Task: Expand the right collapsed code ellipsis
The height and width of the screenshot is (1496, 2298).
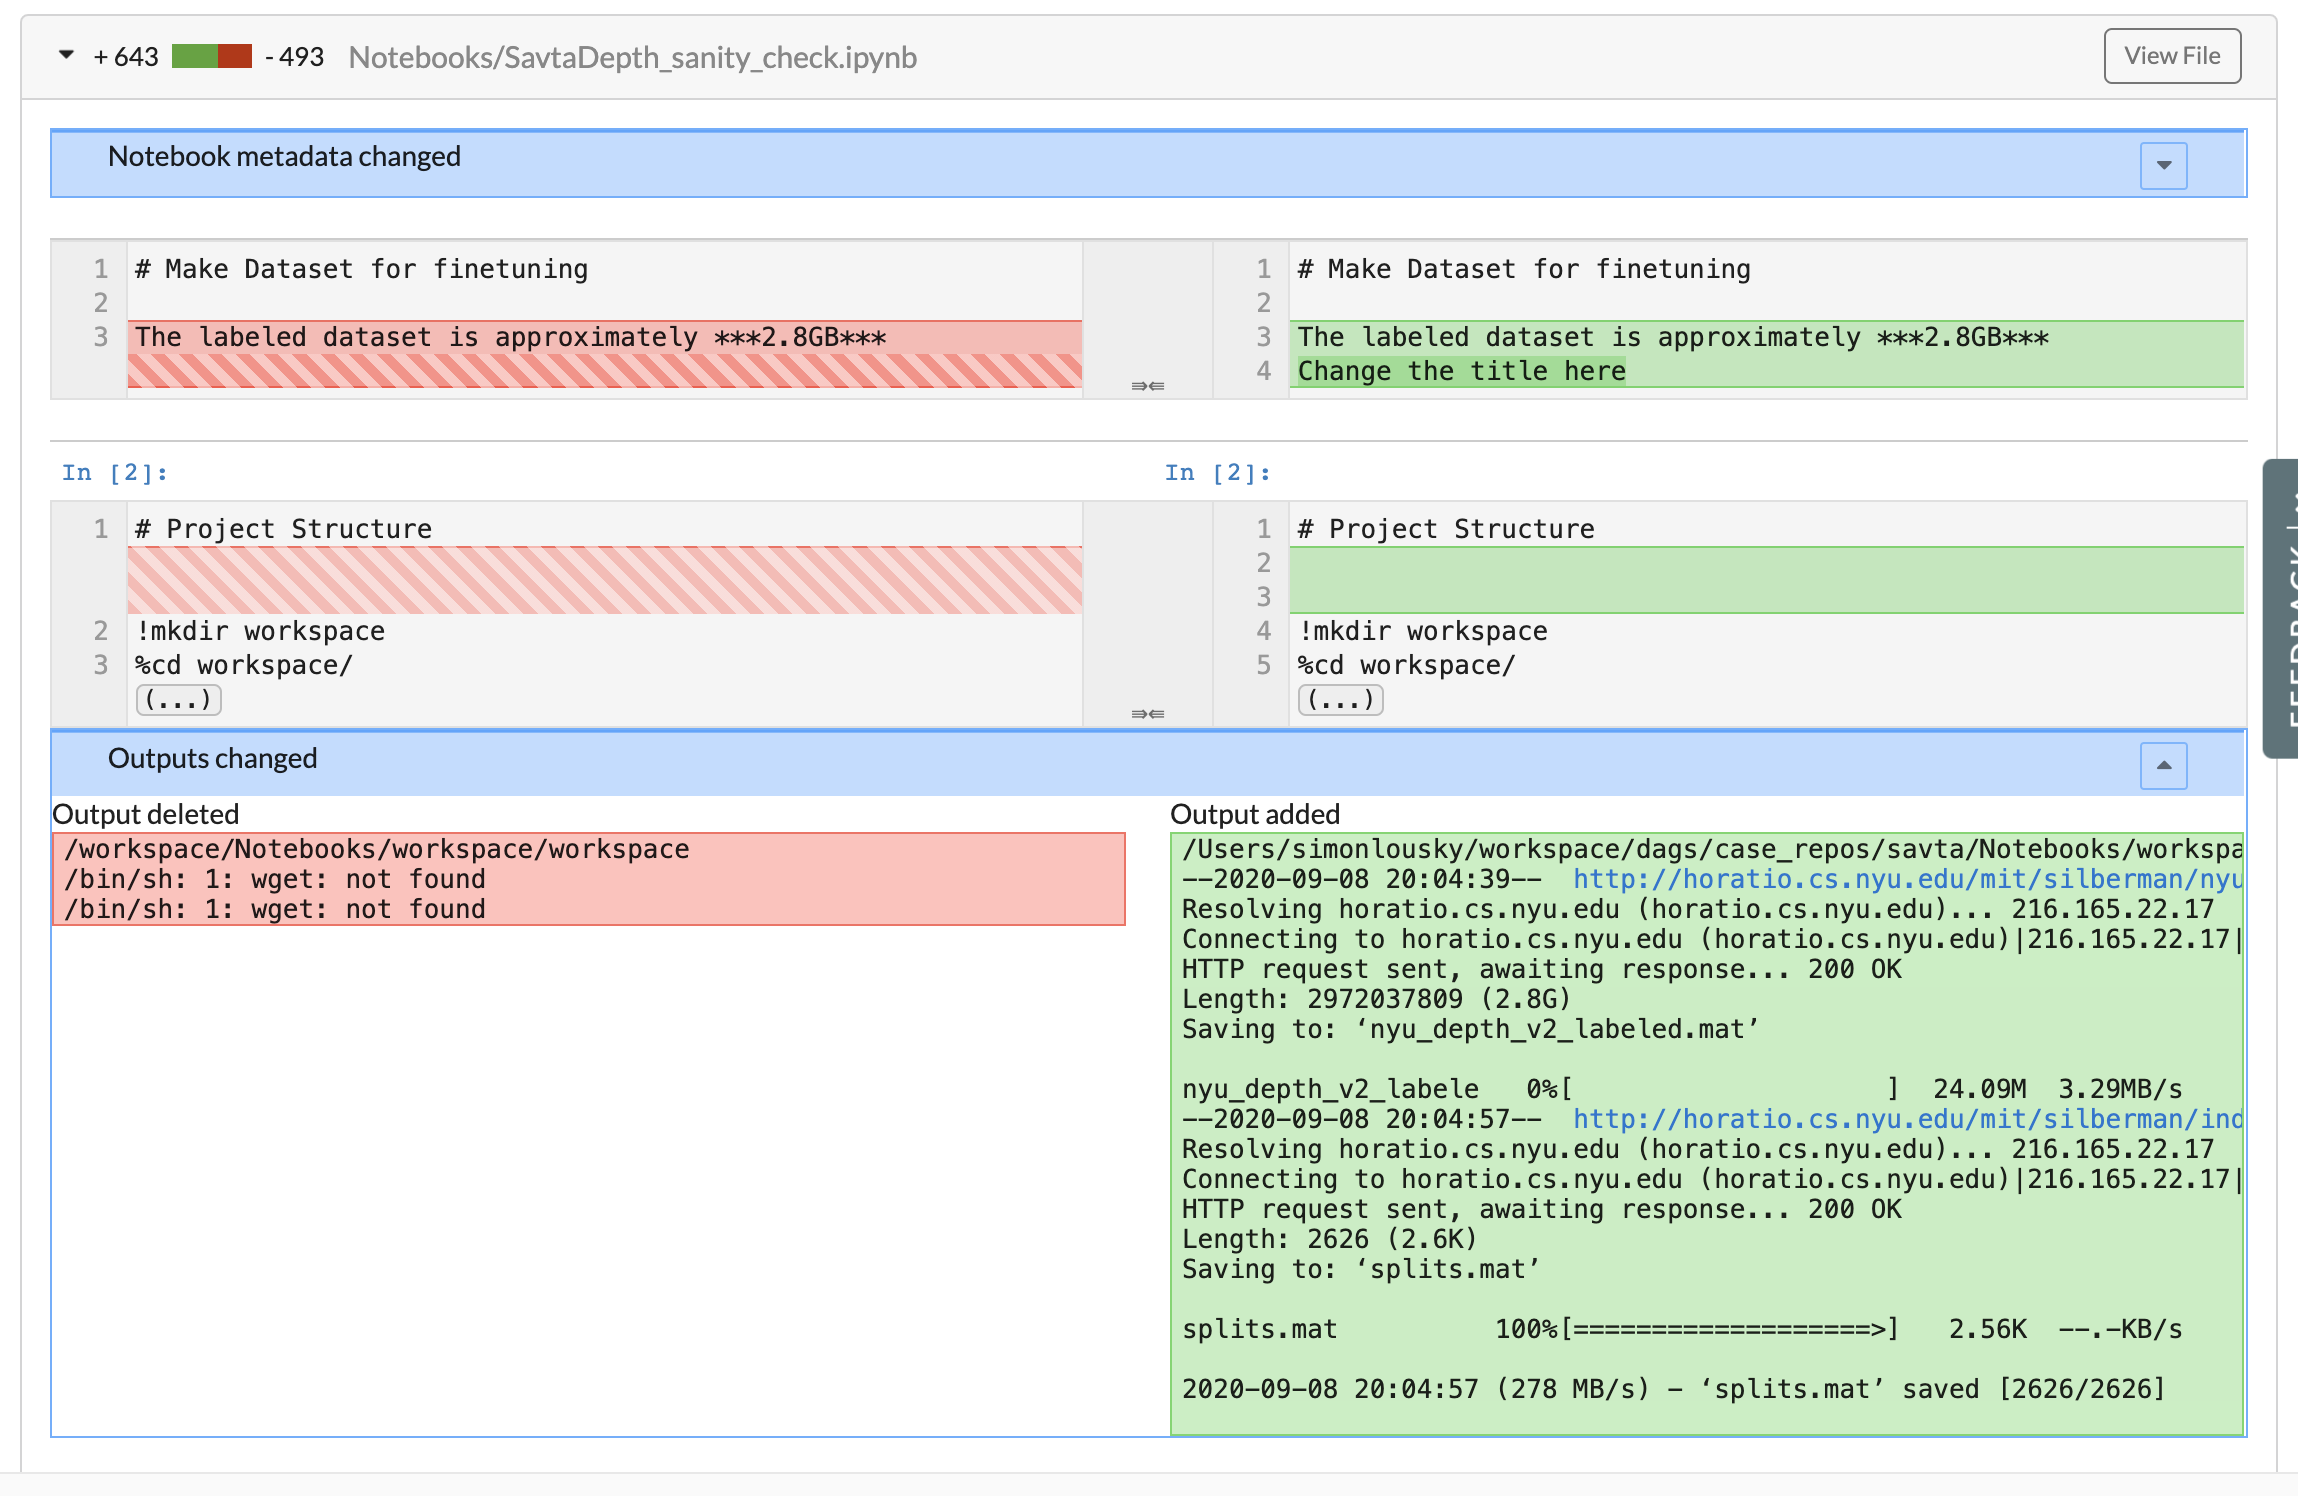Action: point(1340,699)
